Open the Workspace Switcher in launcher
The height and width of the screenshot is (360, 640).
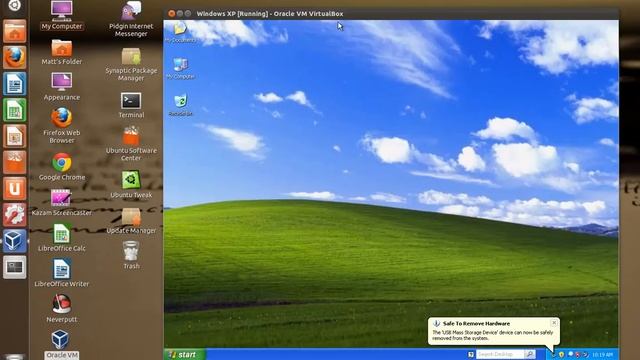point(15,267)
